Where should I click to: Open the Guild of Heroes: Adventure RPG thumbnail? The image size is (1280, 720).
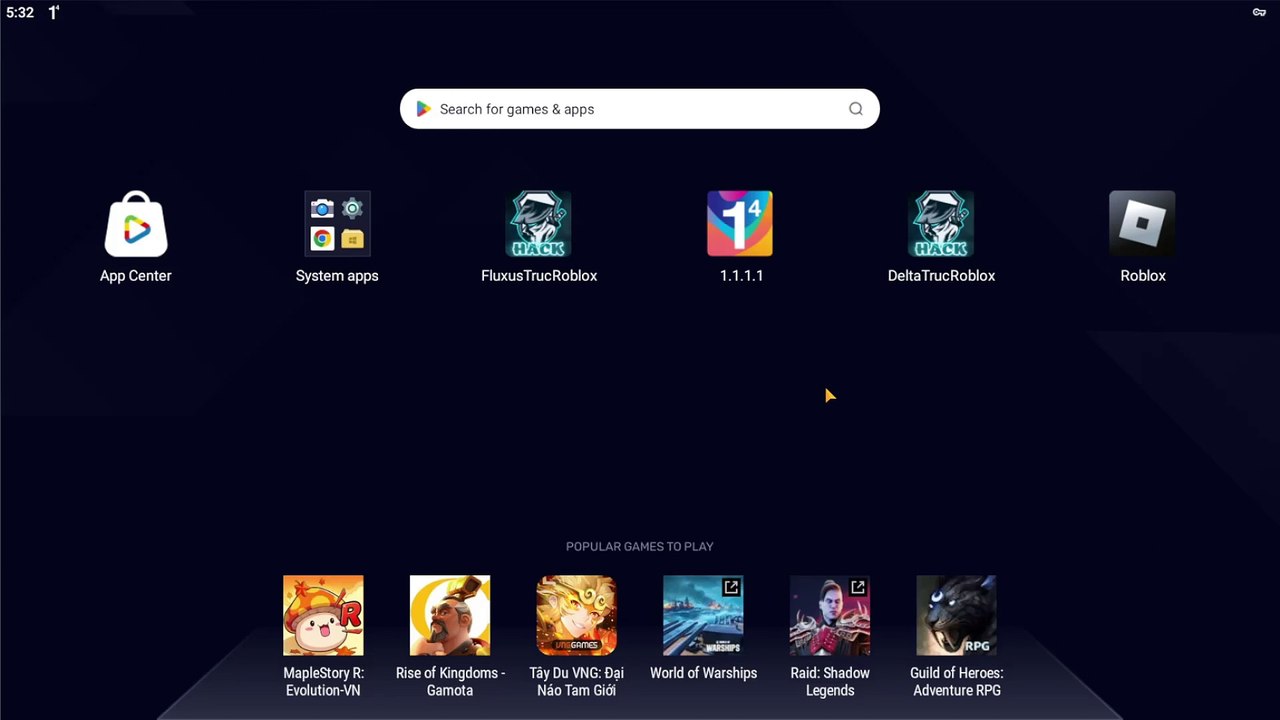click(956, 615)
